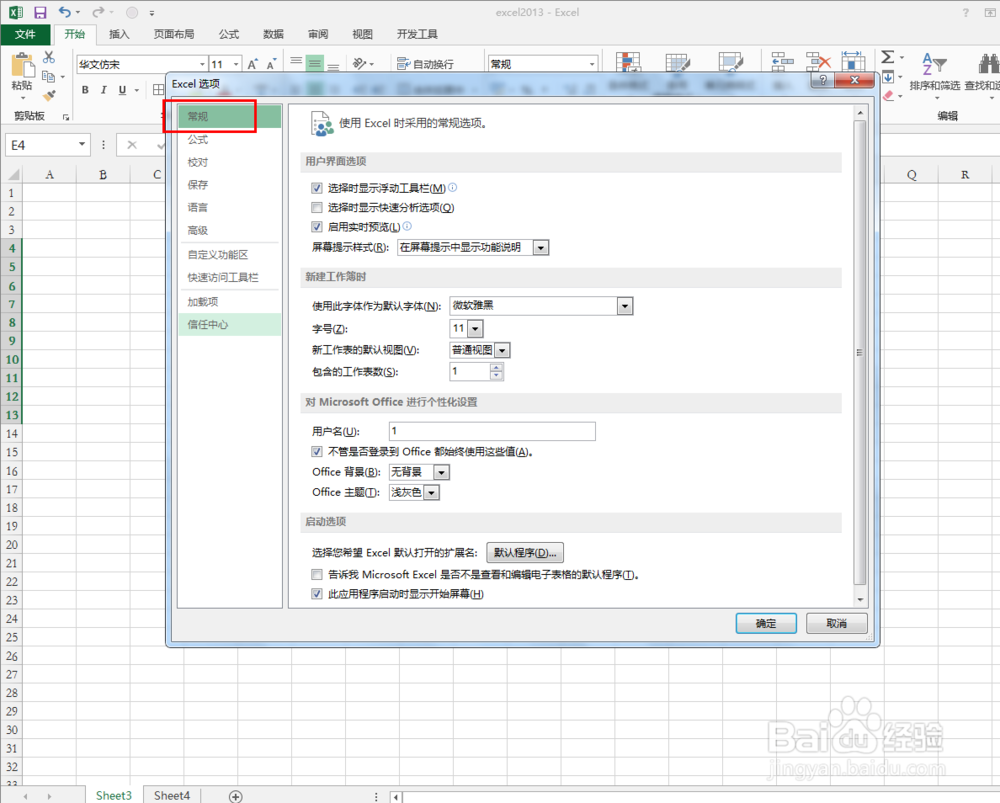Open 新工作表的默认视图 dropdown

click(x=503, y=350)
